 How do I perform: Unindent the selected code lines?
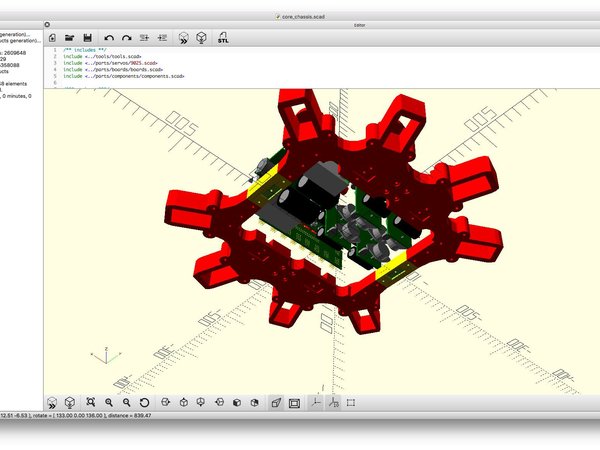tap(144, 37)
